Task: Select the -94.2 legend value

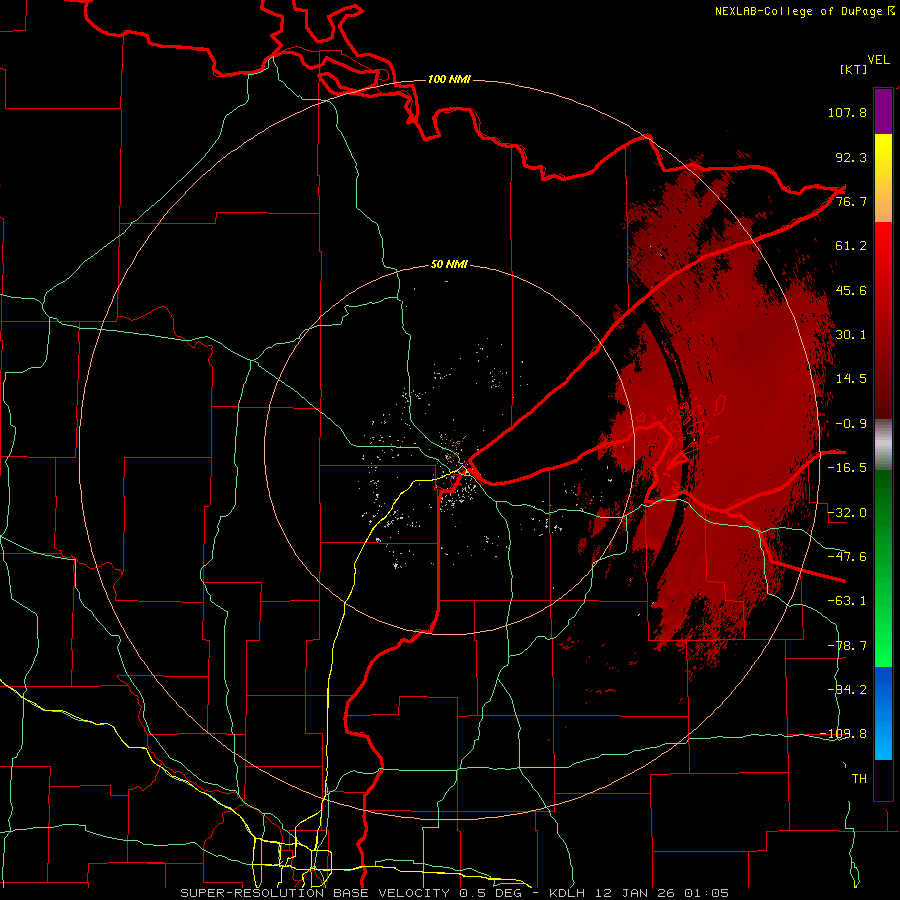Action: (x=847, y=690)
